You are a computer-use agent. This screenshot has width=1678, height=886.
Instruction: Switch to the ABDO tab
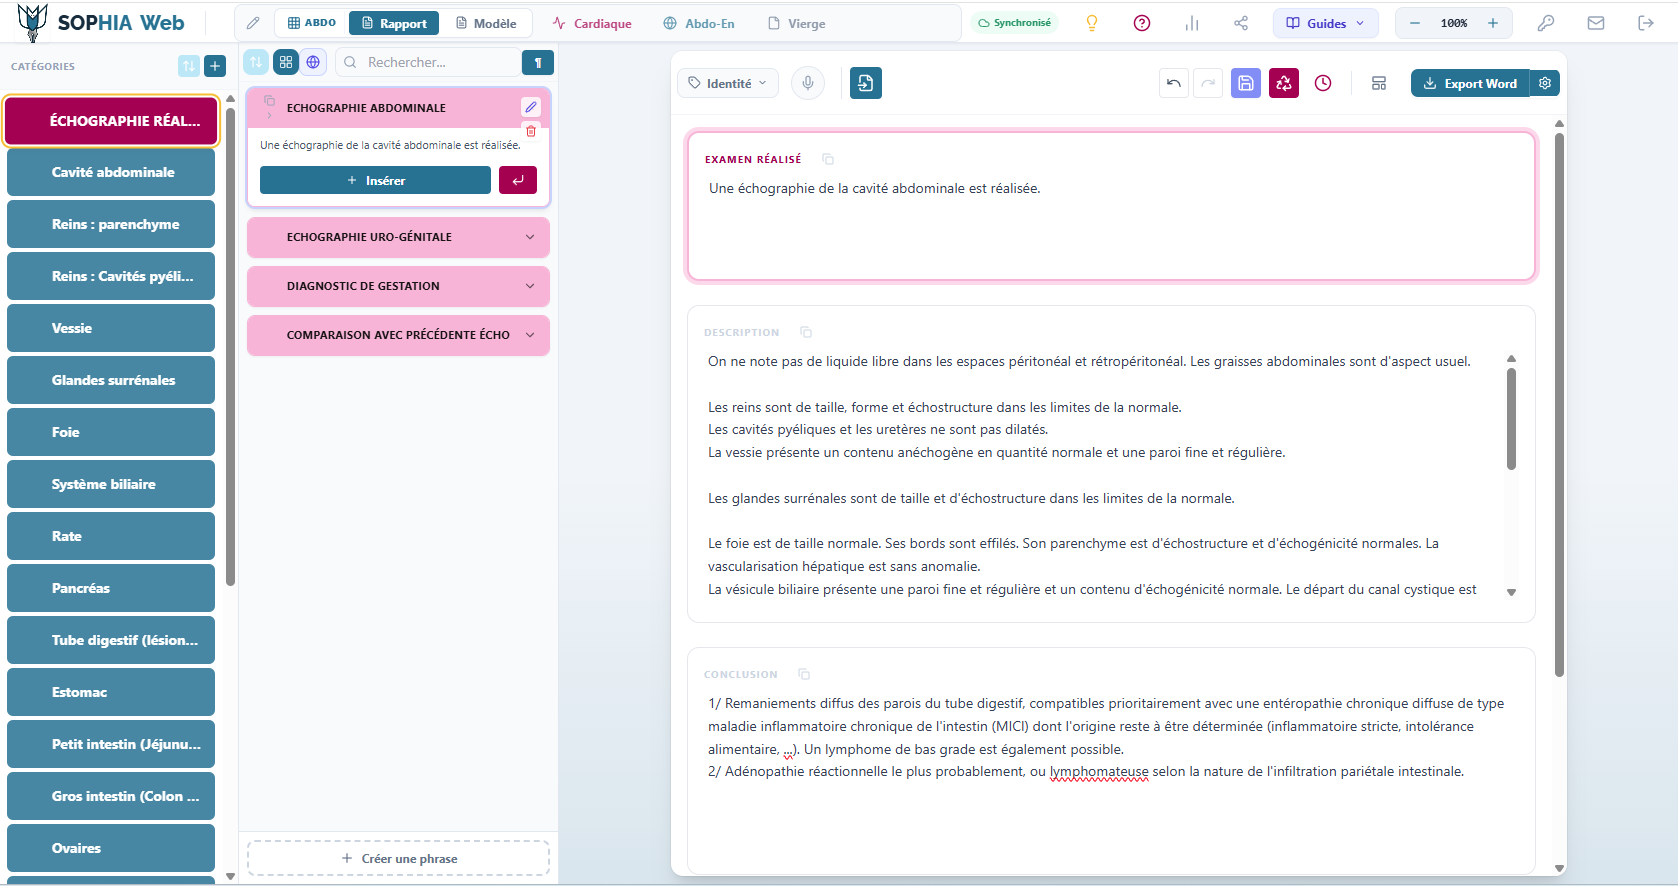tap(311, 23)
